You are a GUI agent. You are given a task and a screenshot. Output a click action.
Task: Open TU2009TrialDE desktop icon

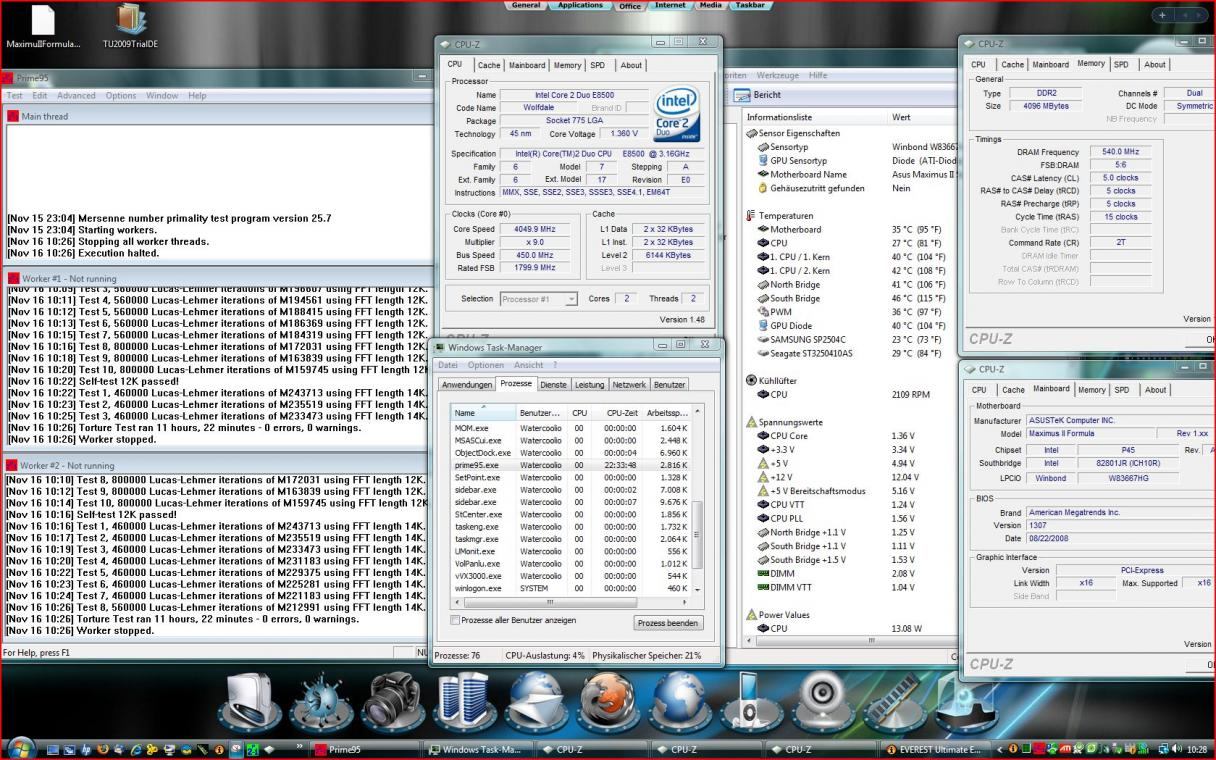click(130, 27)
